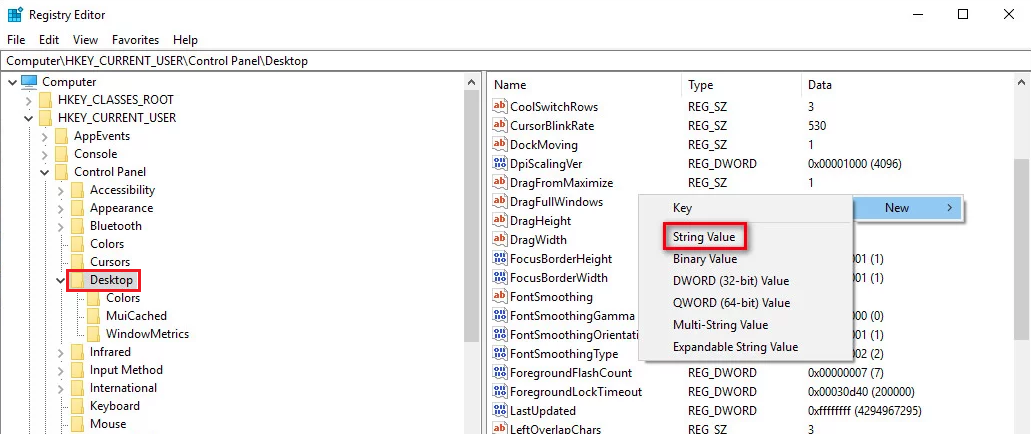Click the DWORD icon beside ForegroundFlashCount
1031x434 pixels.
point(500,373)
